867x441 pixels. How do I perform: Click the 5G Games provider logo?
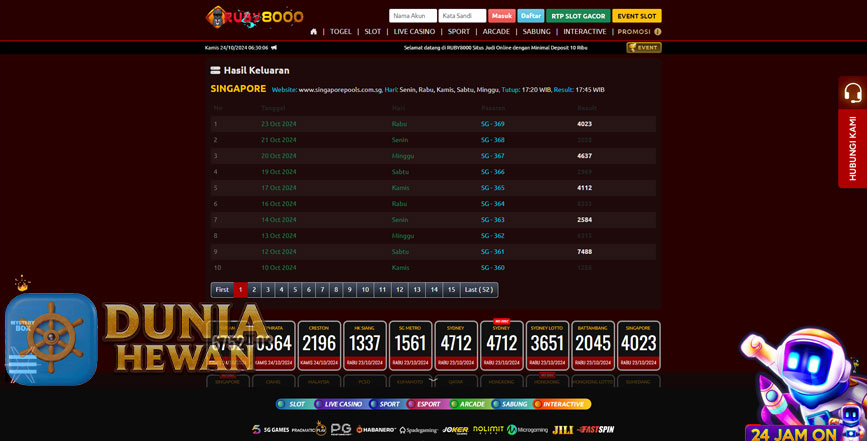pos(270,429)
